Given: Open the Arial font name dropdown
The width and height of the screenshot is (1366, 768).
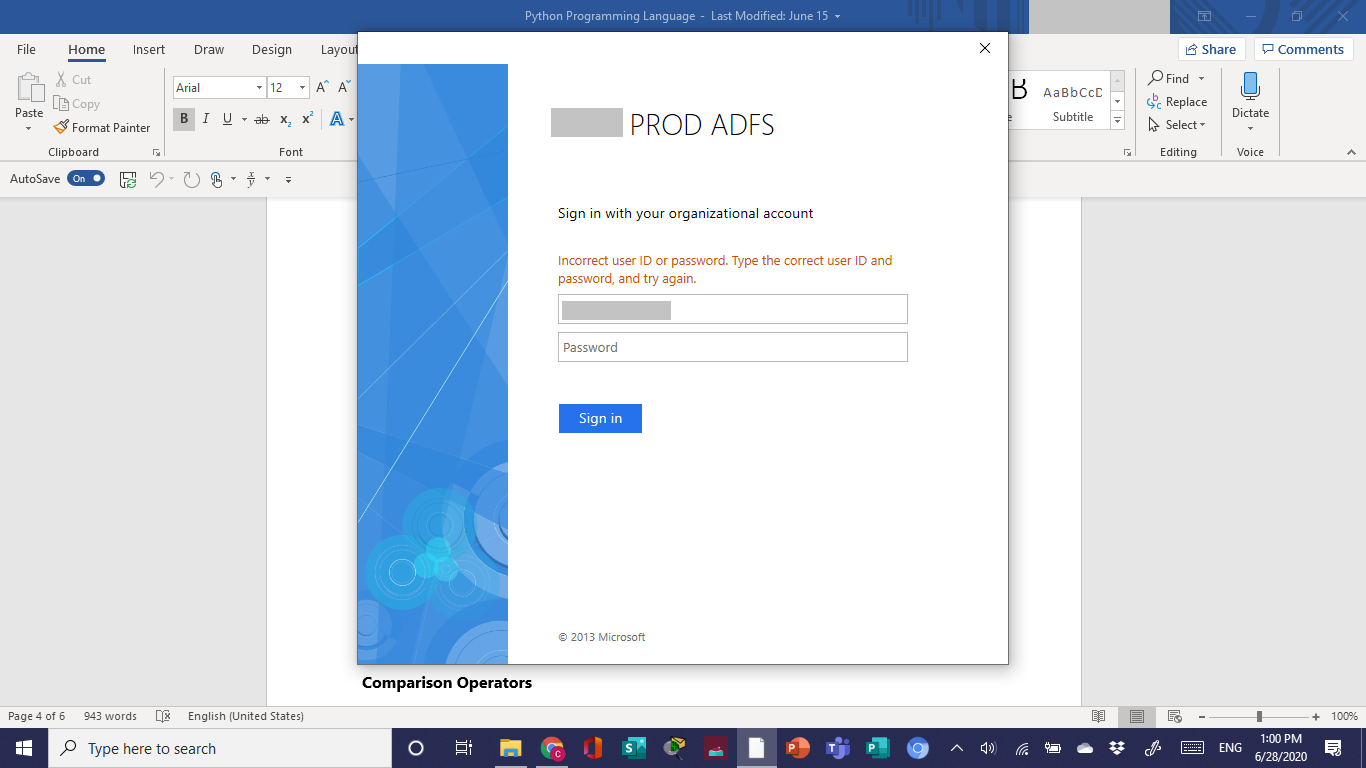Looking at the screenshot, I should 259,88.
